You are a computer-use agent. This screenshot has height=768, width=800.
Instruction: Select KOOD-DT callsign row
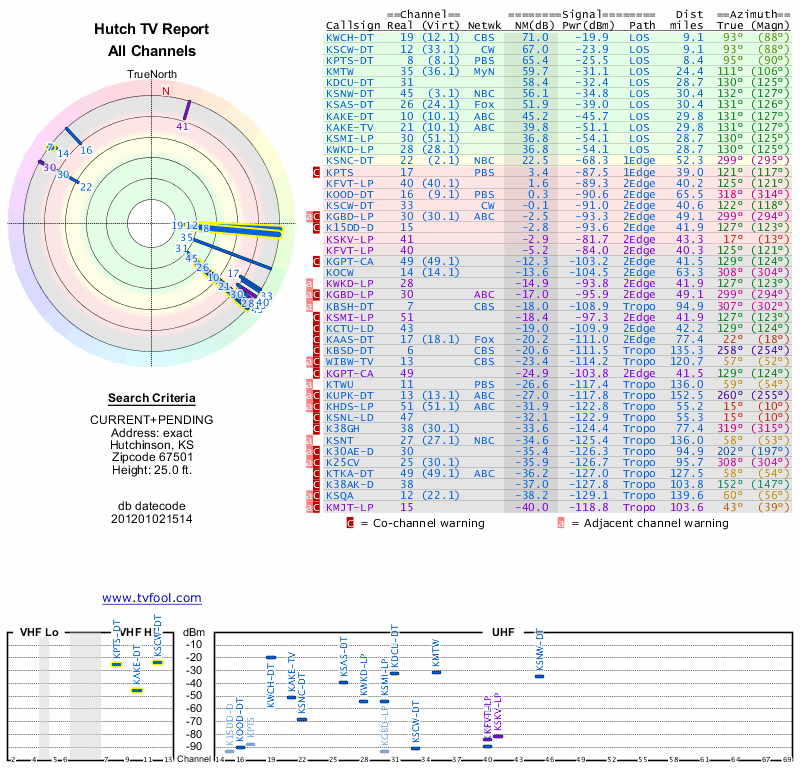pos(349,194)
